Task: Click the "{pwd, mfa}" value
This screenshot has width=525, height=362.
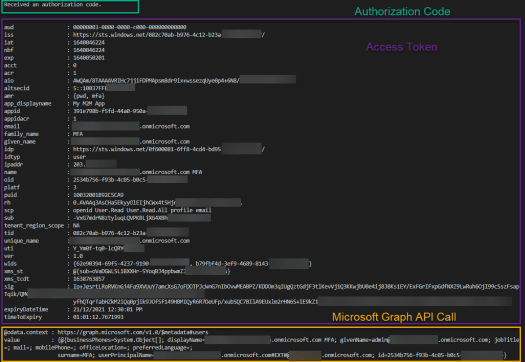Action: tap(89, 96)
